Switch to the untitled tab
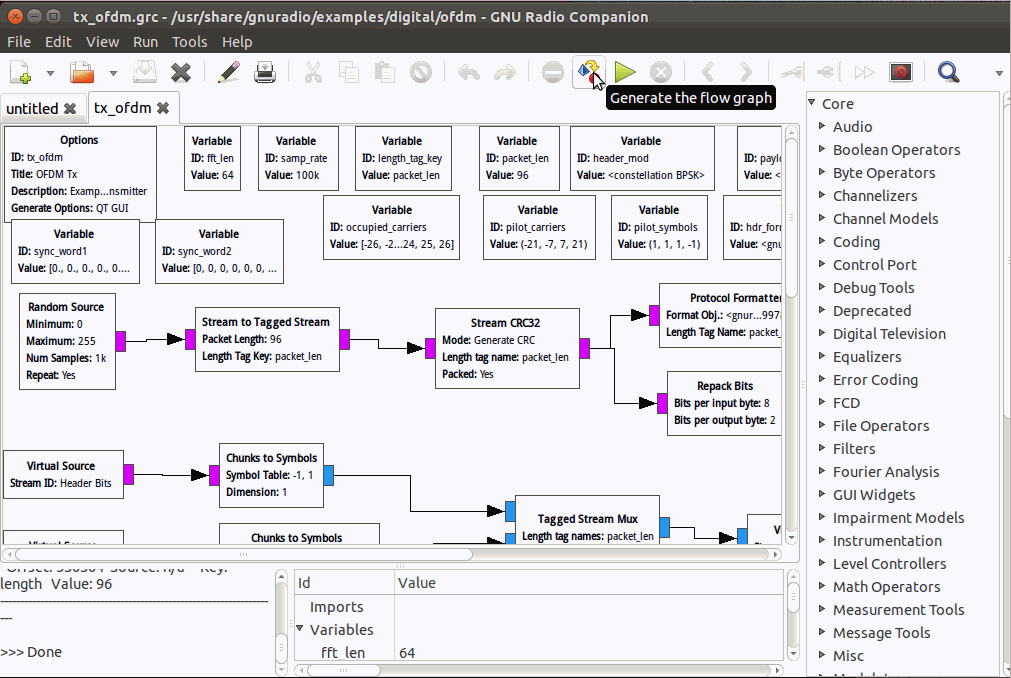The height and width of the screenshot is (678, 1011). click(x=32, y=108)
